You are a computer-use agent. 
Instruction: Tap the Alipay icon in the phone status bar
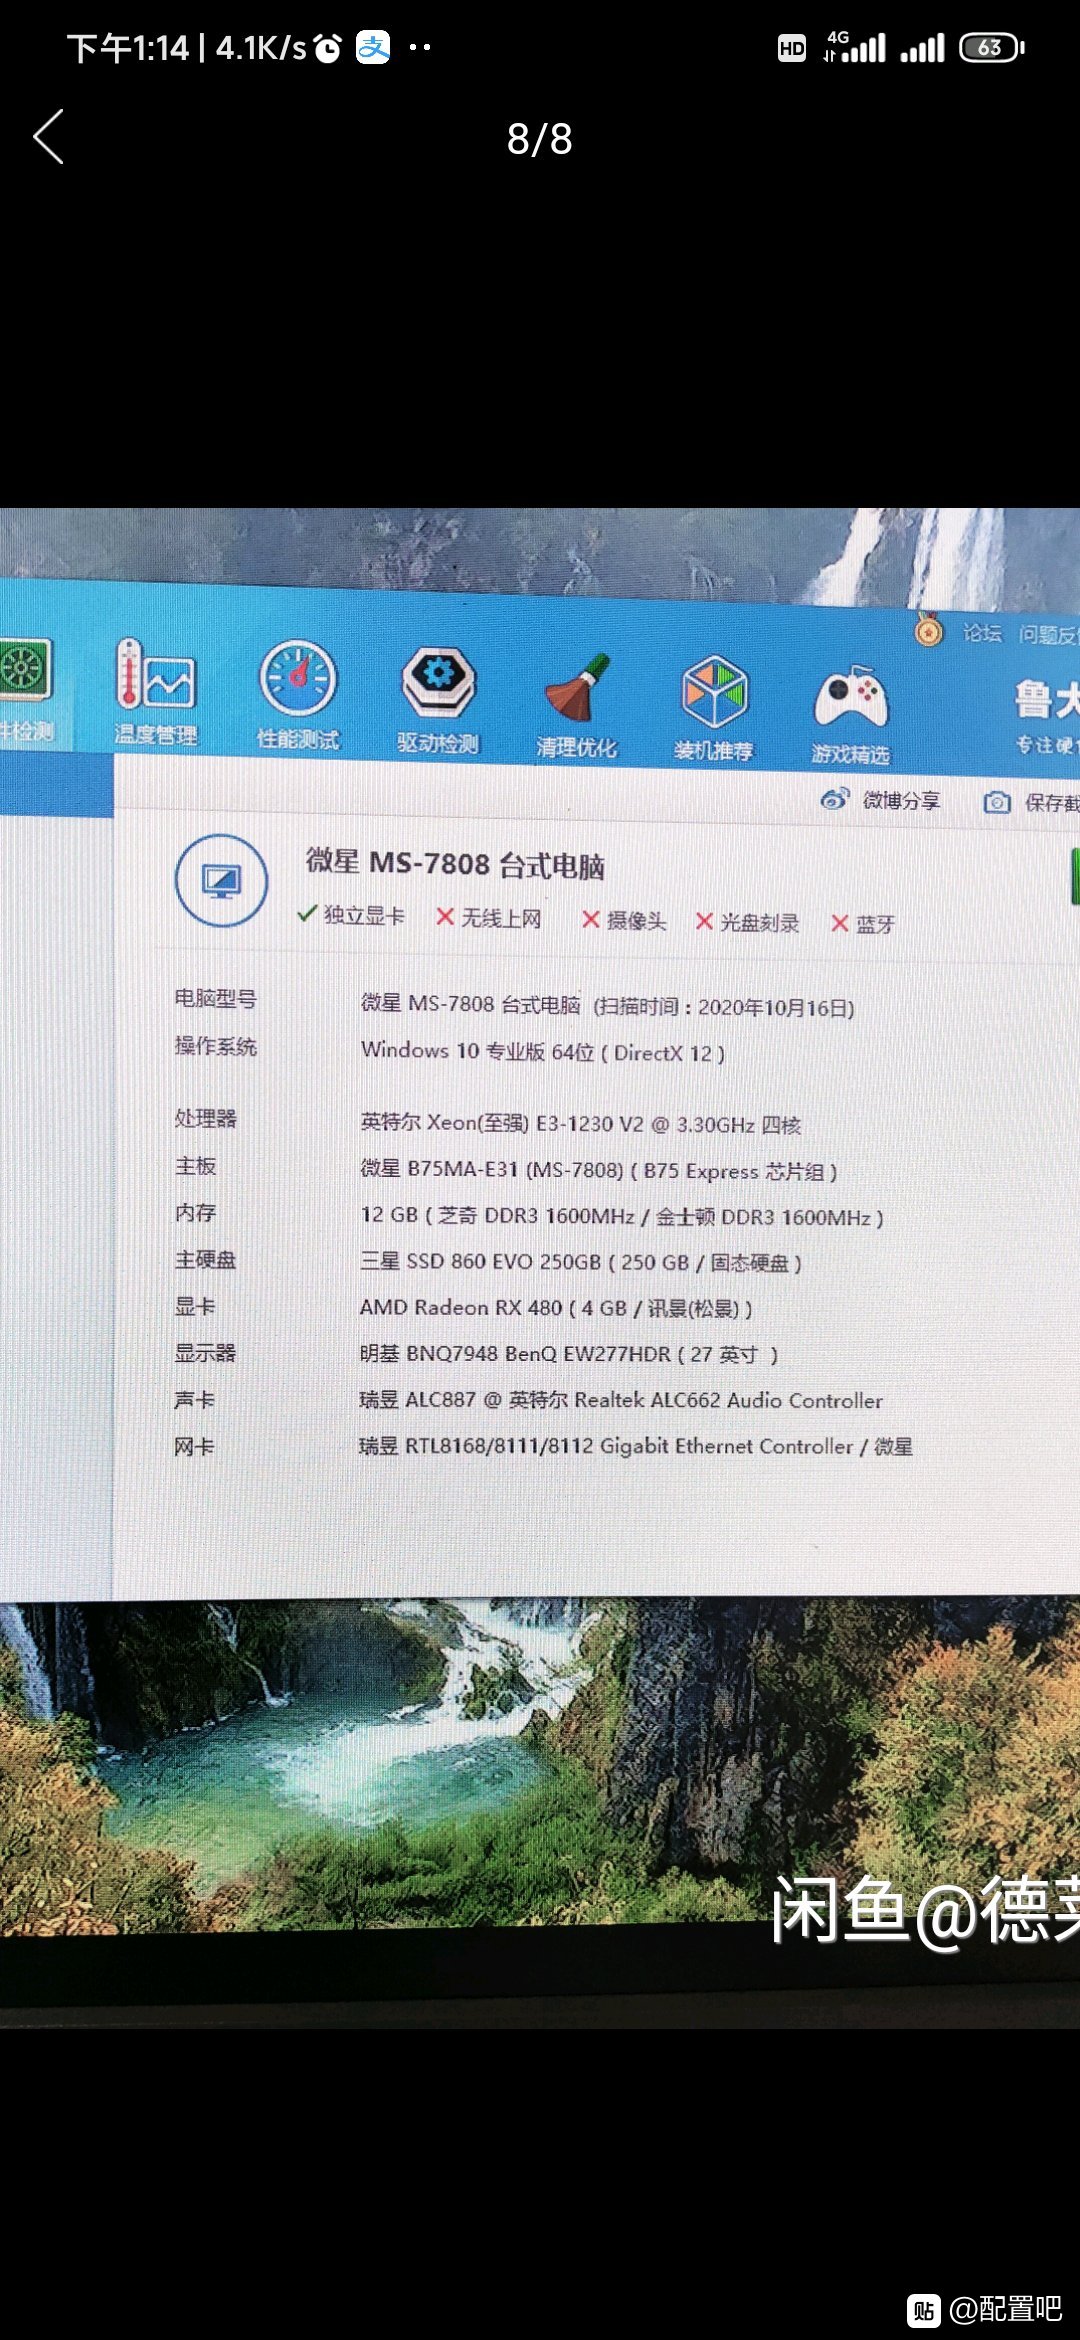[x=373, y=47]
